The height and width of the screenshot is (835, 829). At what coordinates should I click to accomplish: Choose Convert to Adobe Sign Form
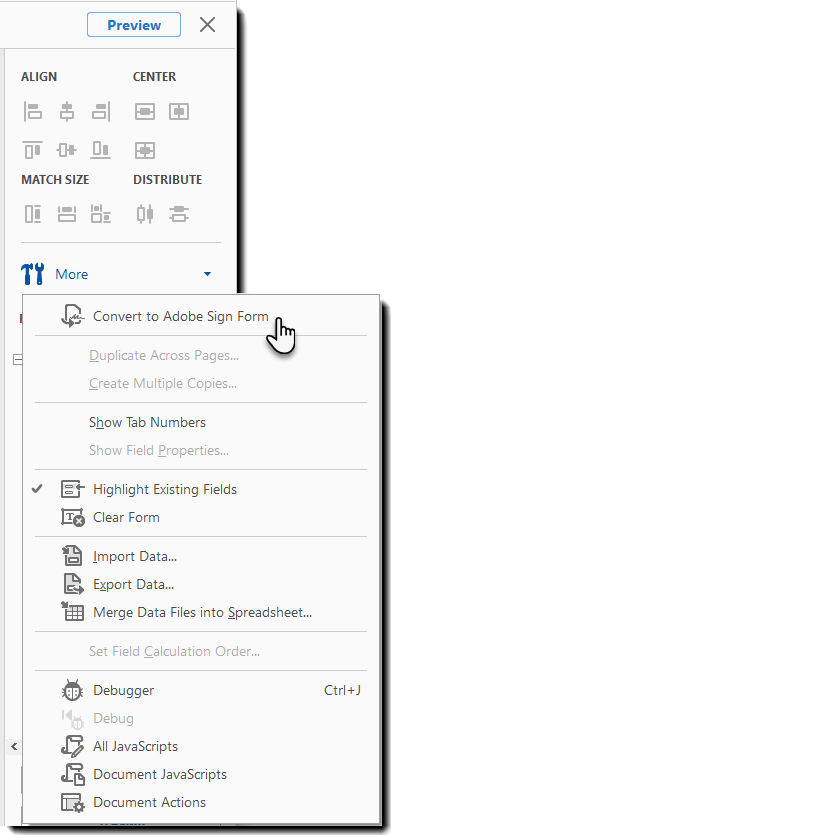click(181, 315)
